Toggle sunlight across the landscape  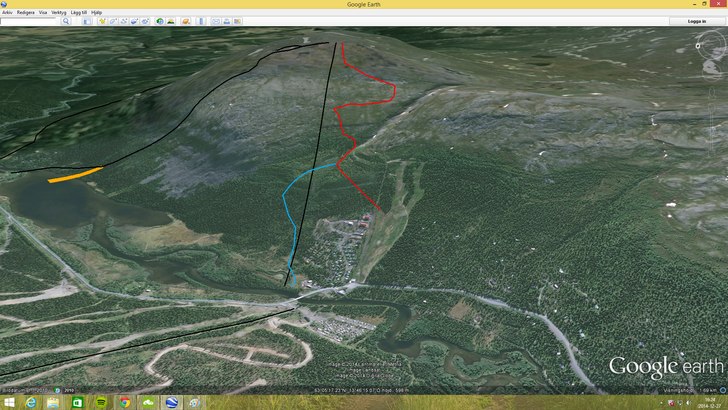click(171, 20)
